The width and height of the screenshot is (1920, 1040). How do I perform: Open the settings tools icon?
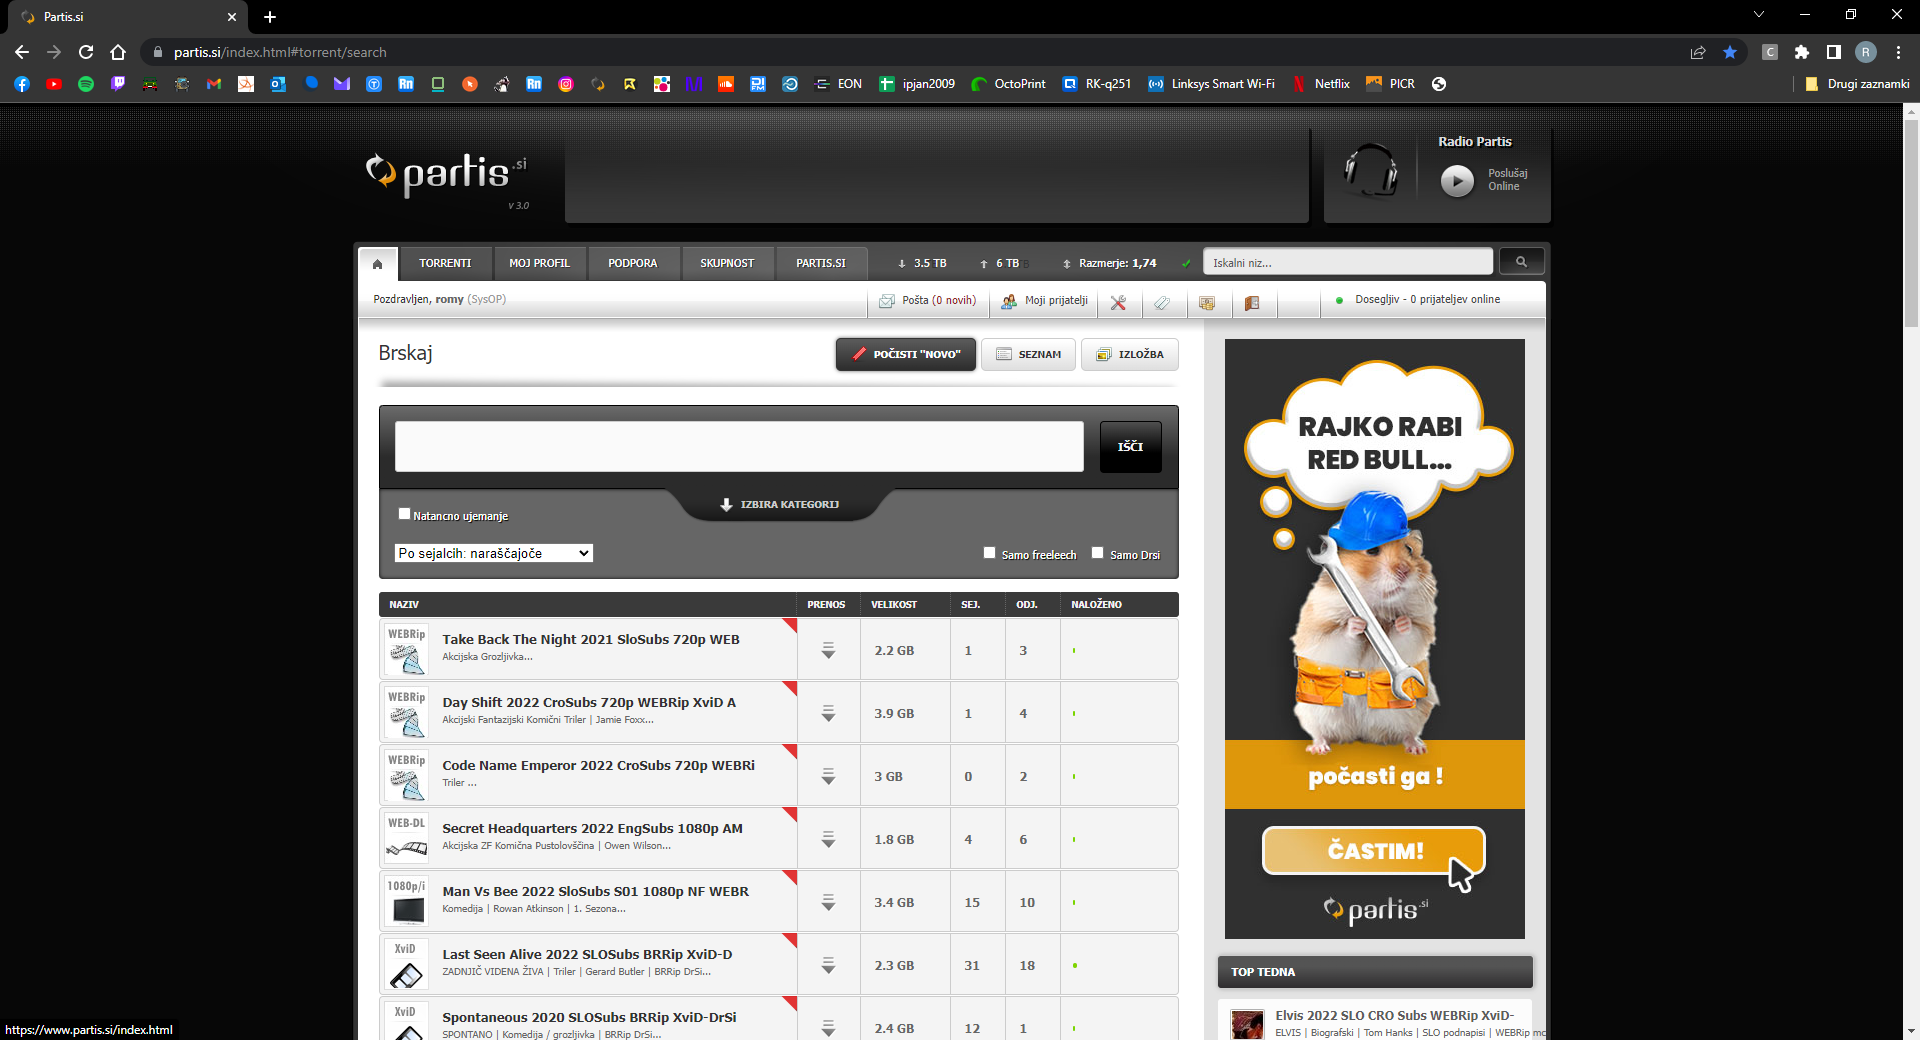(1118, 303)
